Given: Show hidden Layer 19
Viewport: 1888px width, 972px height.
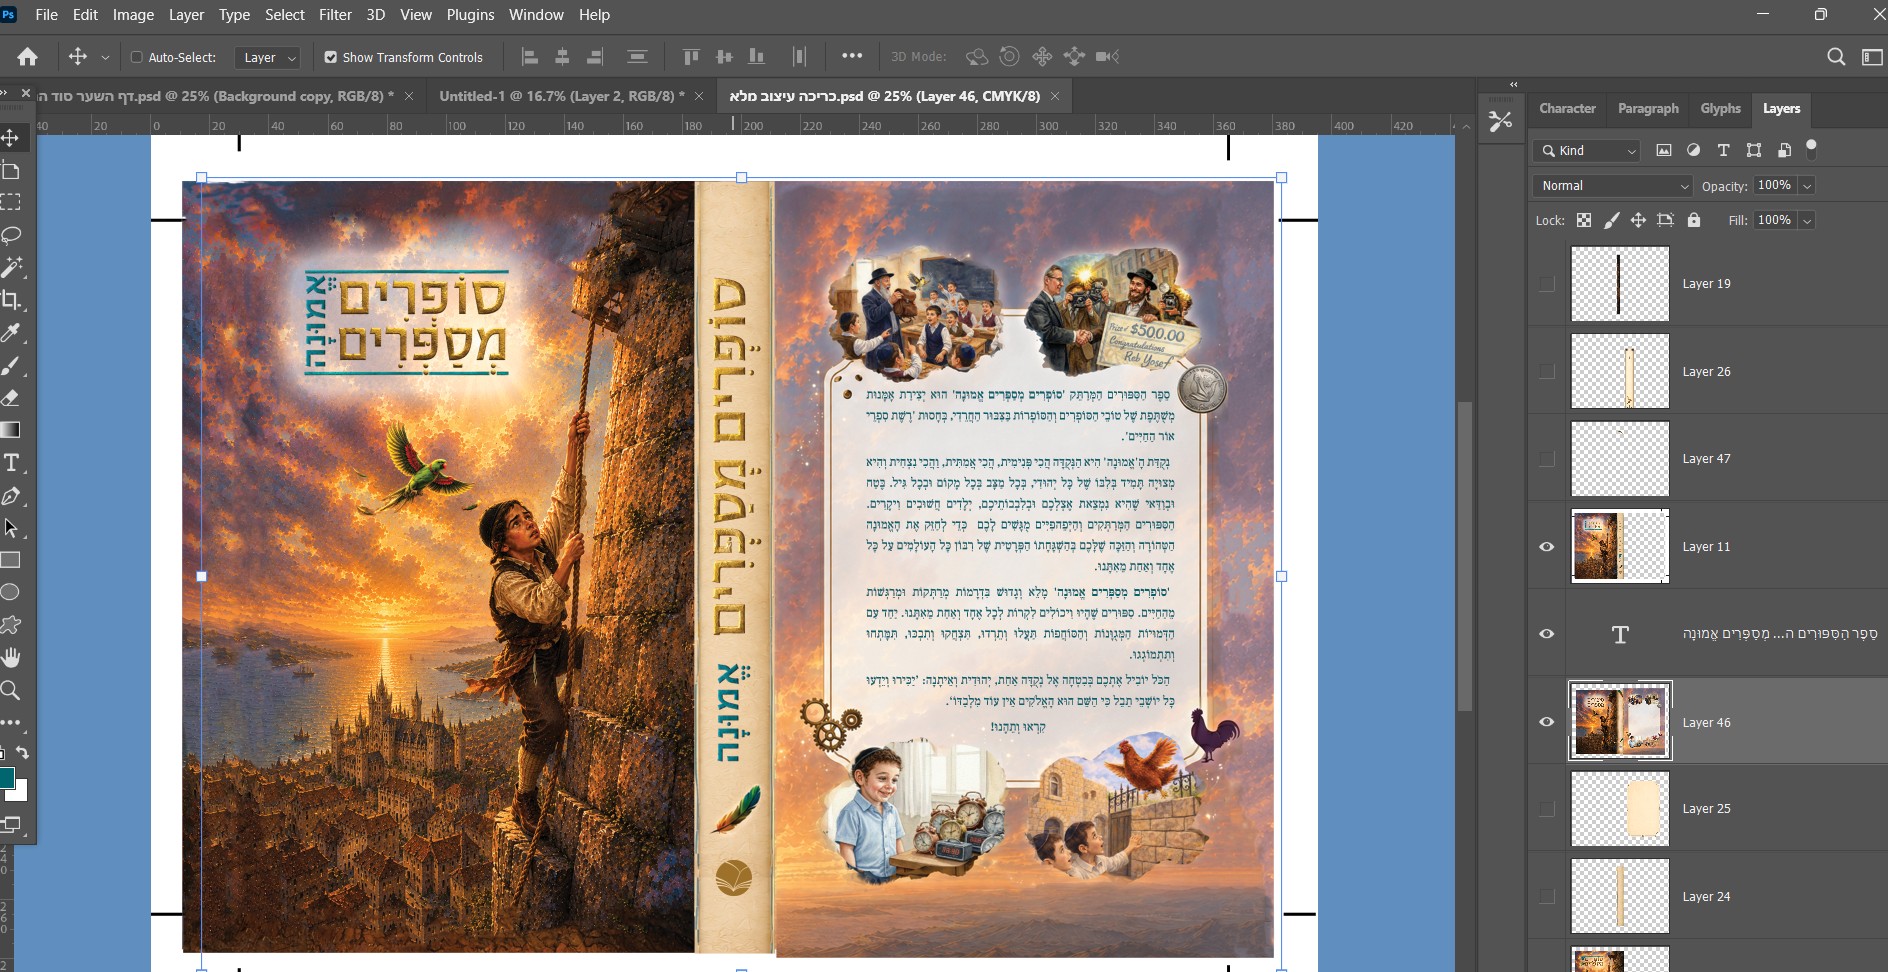Looking at the screenshot, I should [1547, 284].
